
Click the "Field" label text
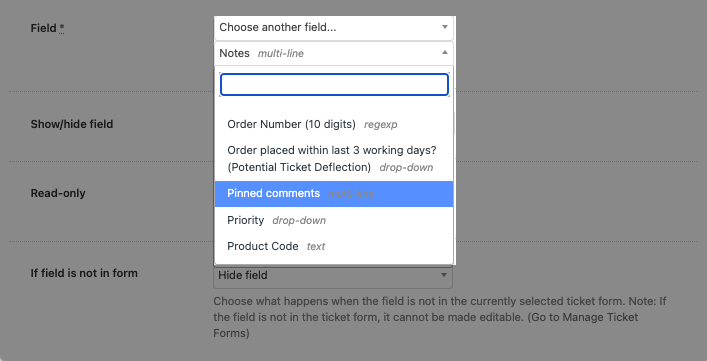coord(44,28)
